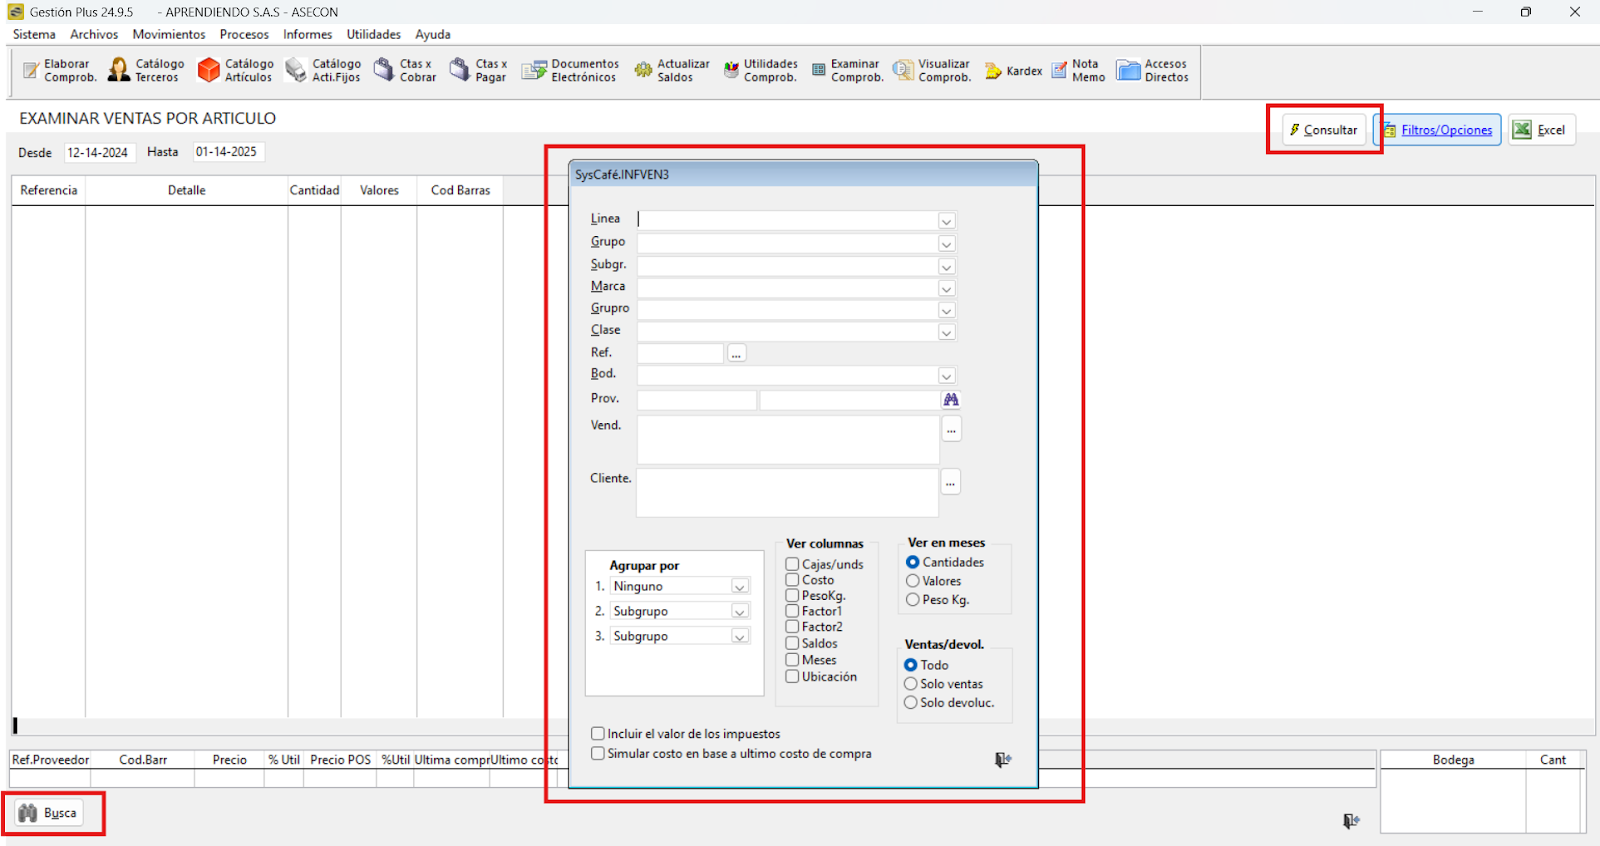Open the Documentos Electrónicos tool
The height and width of the screenshot is (846, 1600).
pyautogui.click(x=570, y=70)
